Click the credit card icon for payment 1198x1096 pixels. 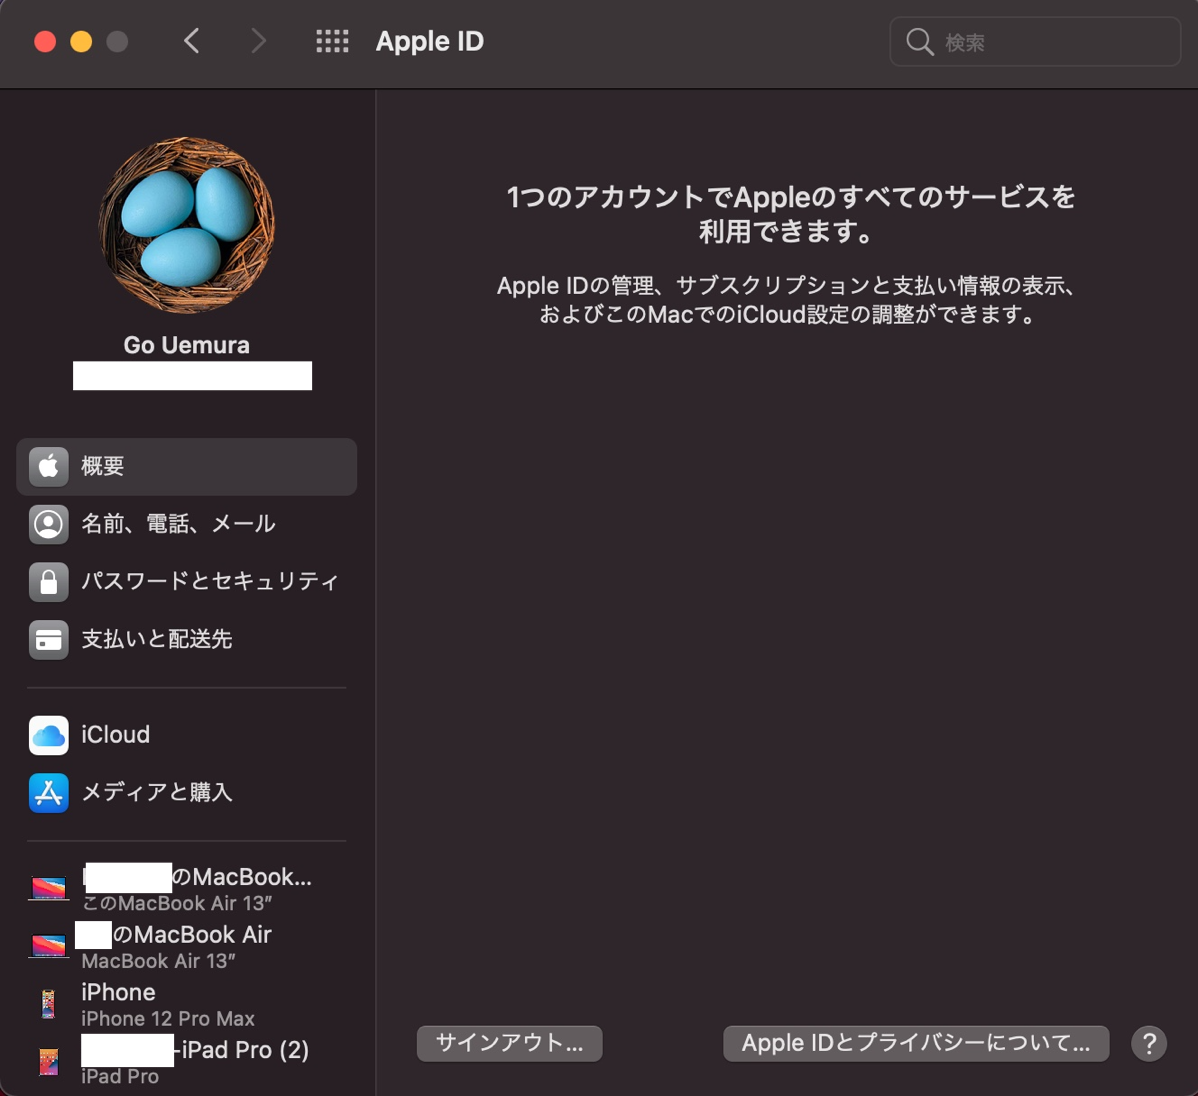(x=49, y=640)
